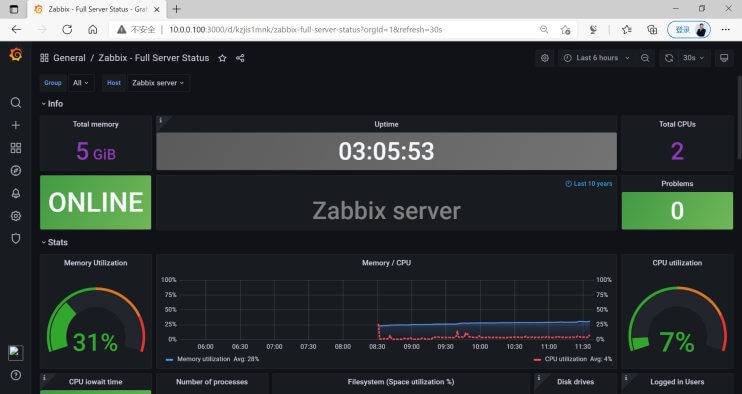Open the Help question mark icon
742x394 pixels.
[16, 375]
